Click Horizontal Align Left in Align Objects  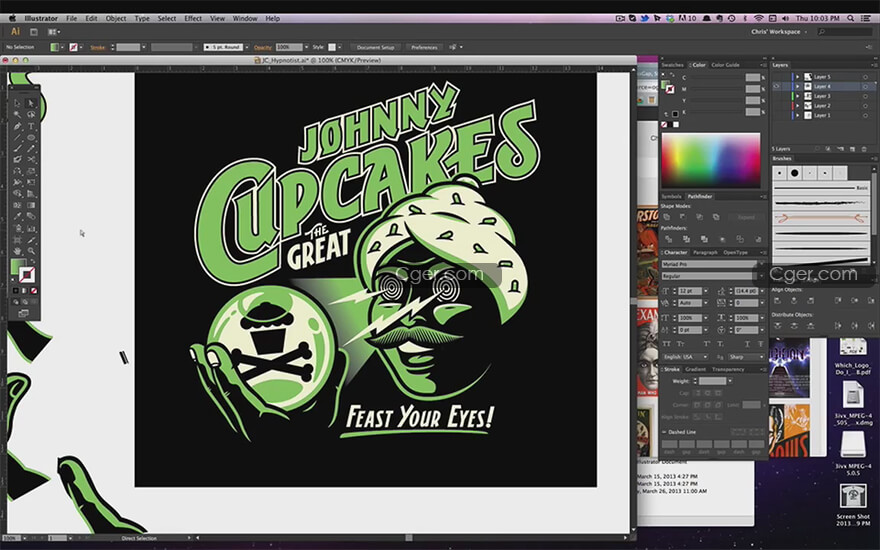pos(777,301)
